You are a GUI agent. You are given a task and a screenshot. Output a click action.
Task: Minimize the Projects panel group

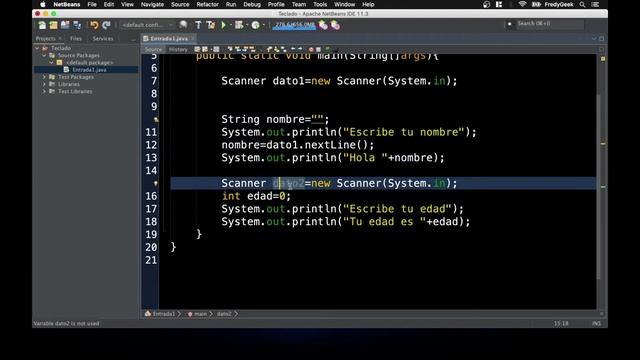(x=133, y=39)
